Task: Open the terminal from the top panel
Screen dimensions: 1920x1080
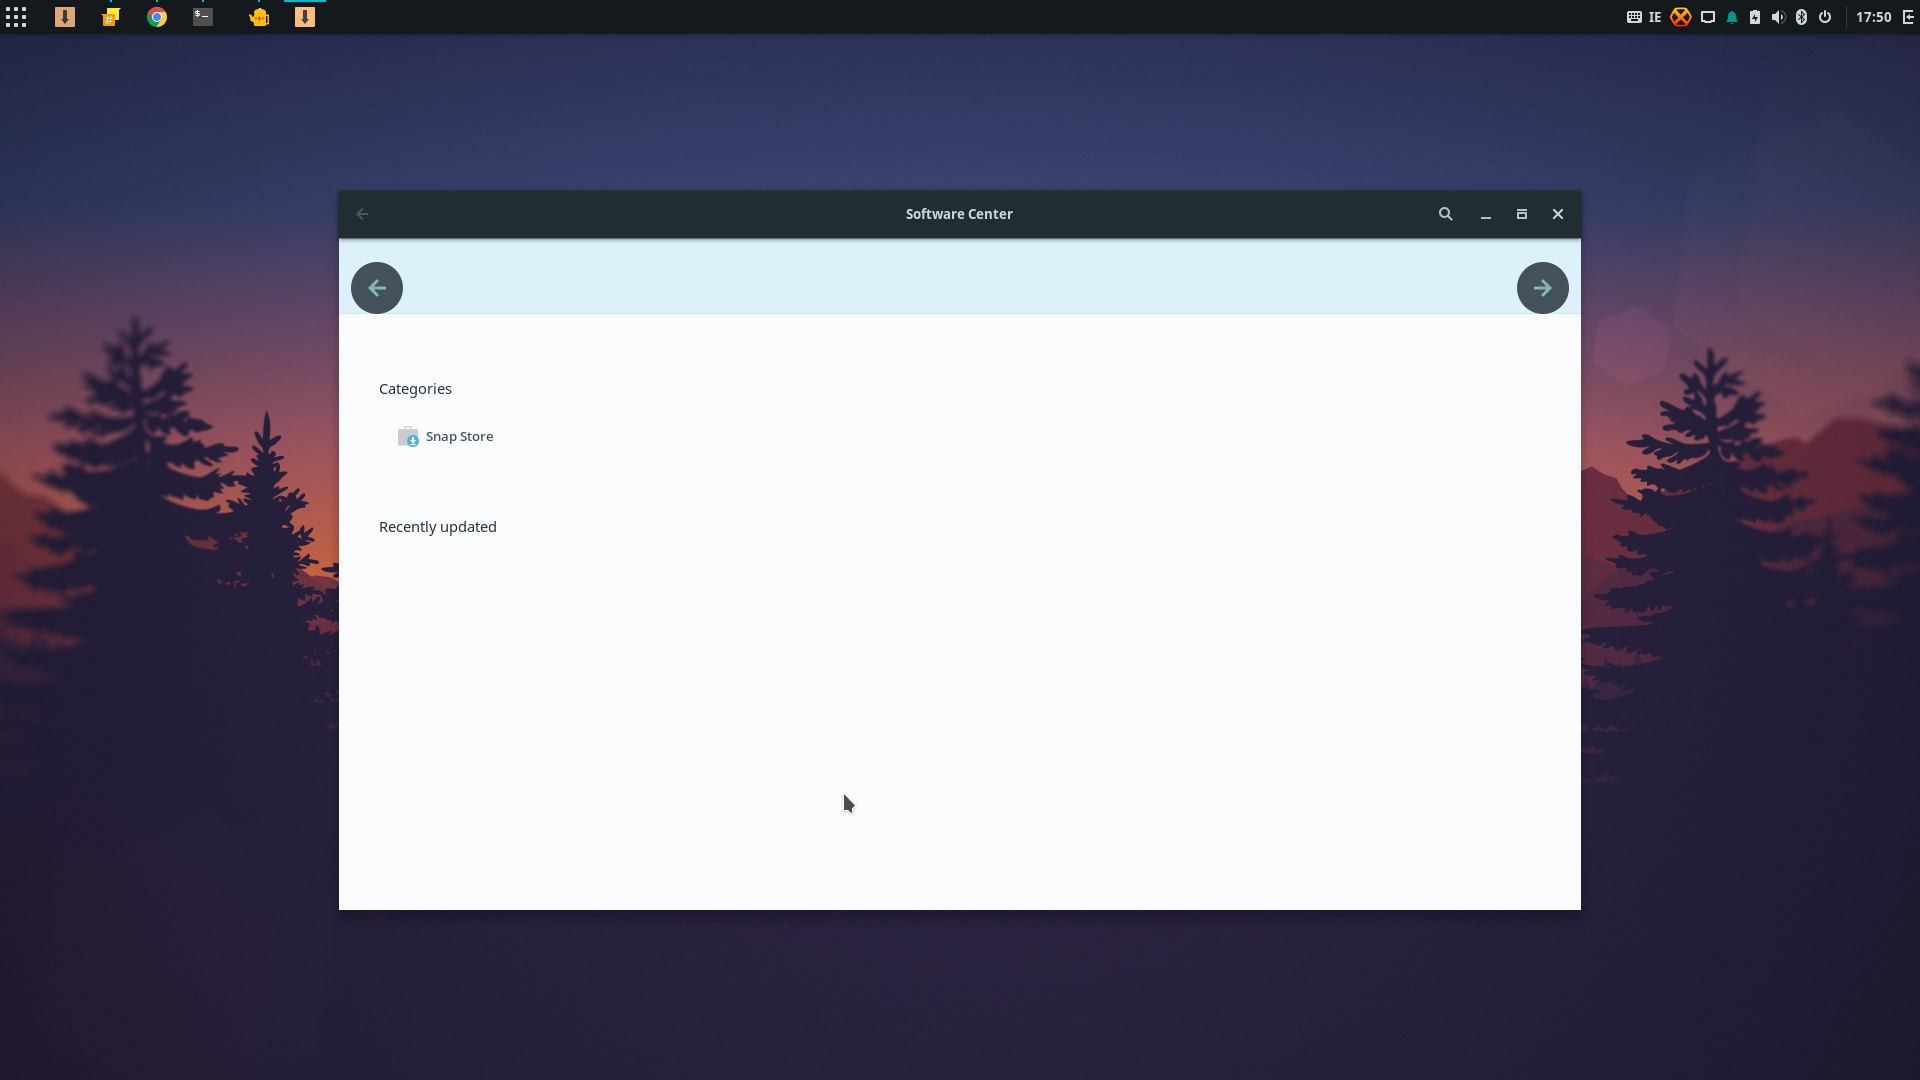Action: (x=203, y=17)
